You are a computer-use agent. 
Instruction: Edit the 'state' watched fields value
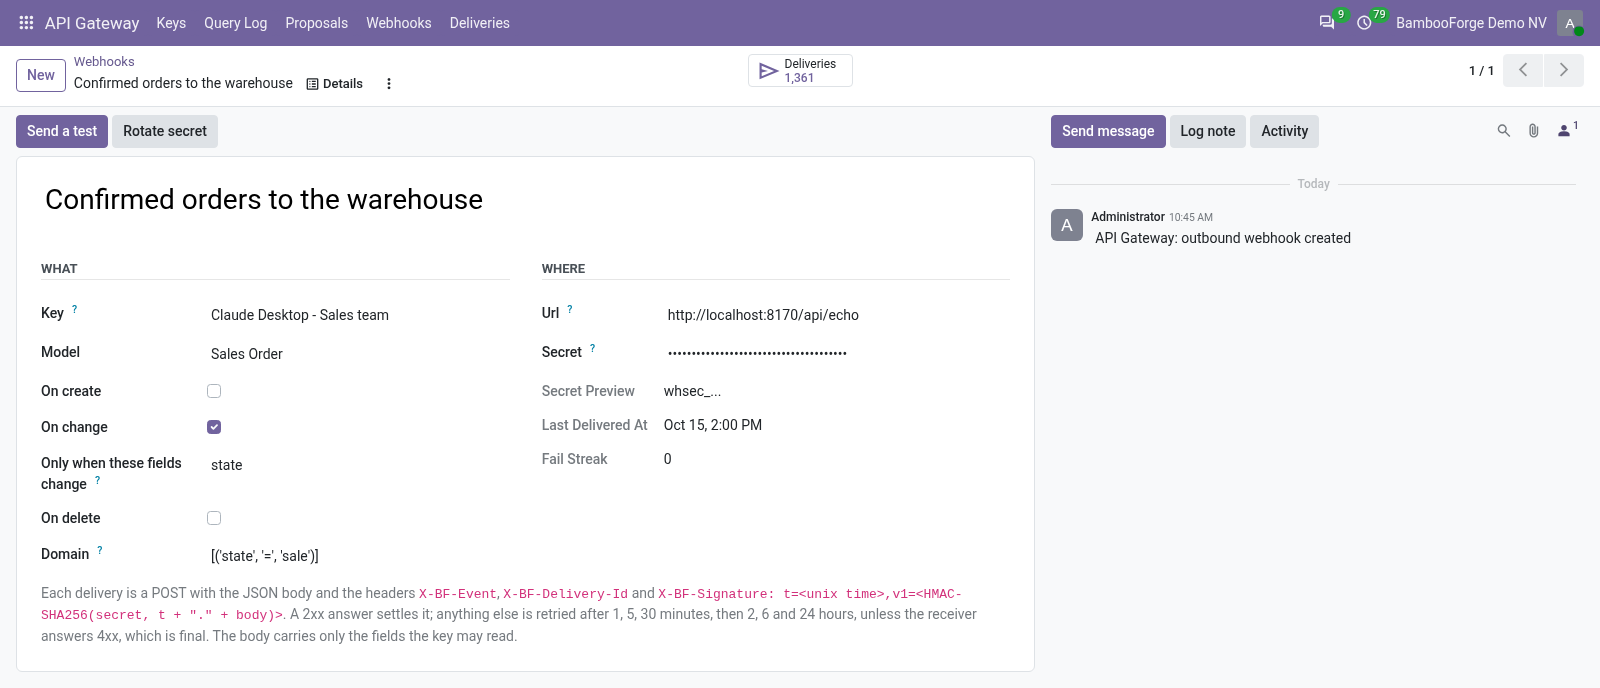pos(359,465)
